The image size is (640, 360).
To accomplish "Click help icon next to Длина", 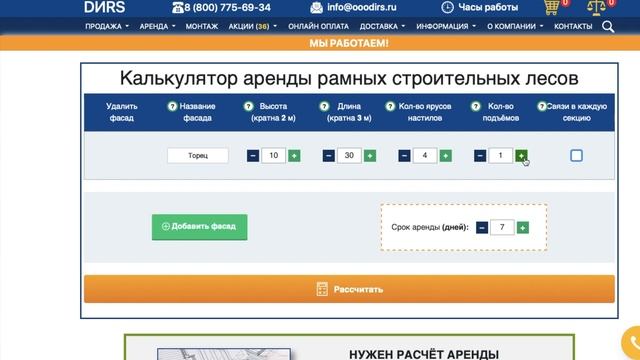I will tap(324, 106).
